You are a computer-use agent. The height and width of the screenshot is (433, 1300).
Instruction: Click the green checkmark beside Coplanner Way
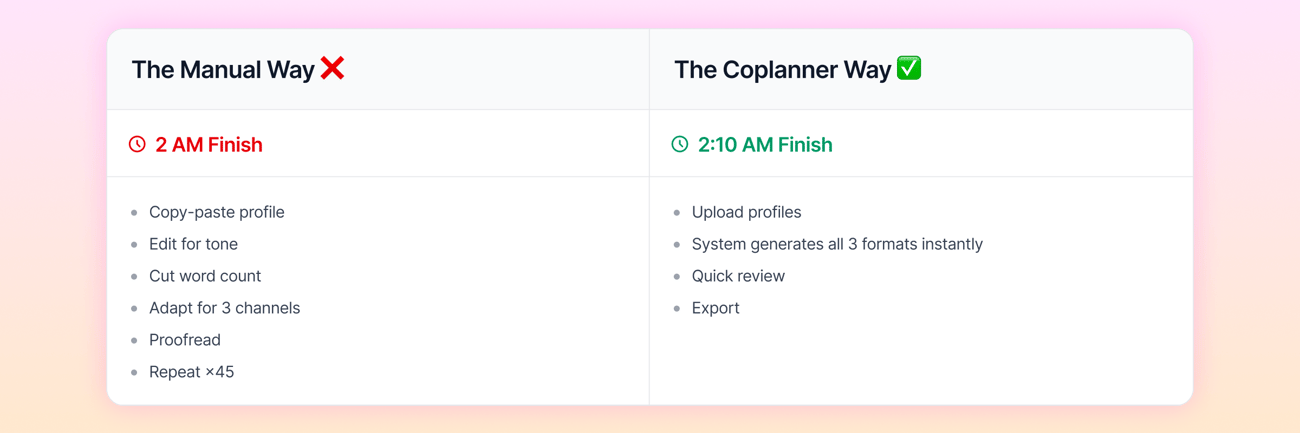(x=909, y=69)
